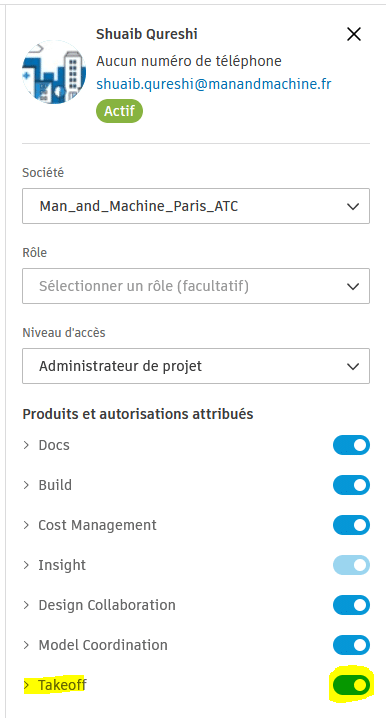Toggle the Insight product switch
Image resolution: width=386 pixels, height=718 pixels.
(351, 565)
